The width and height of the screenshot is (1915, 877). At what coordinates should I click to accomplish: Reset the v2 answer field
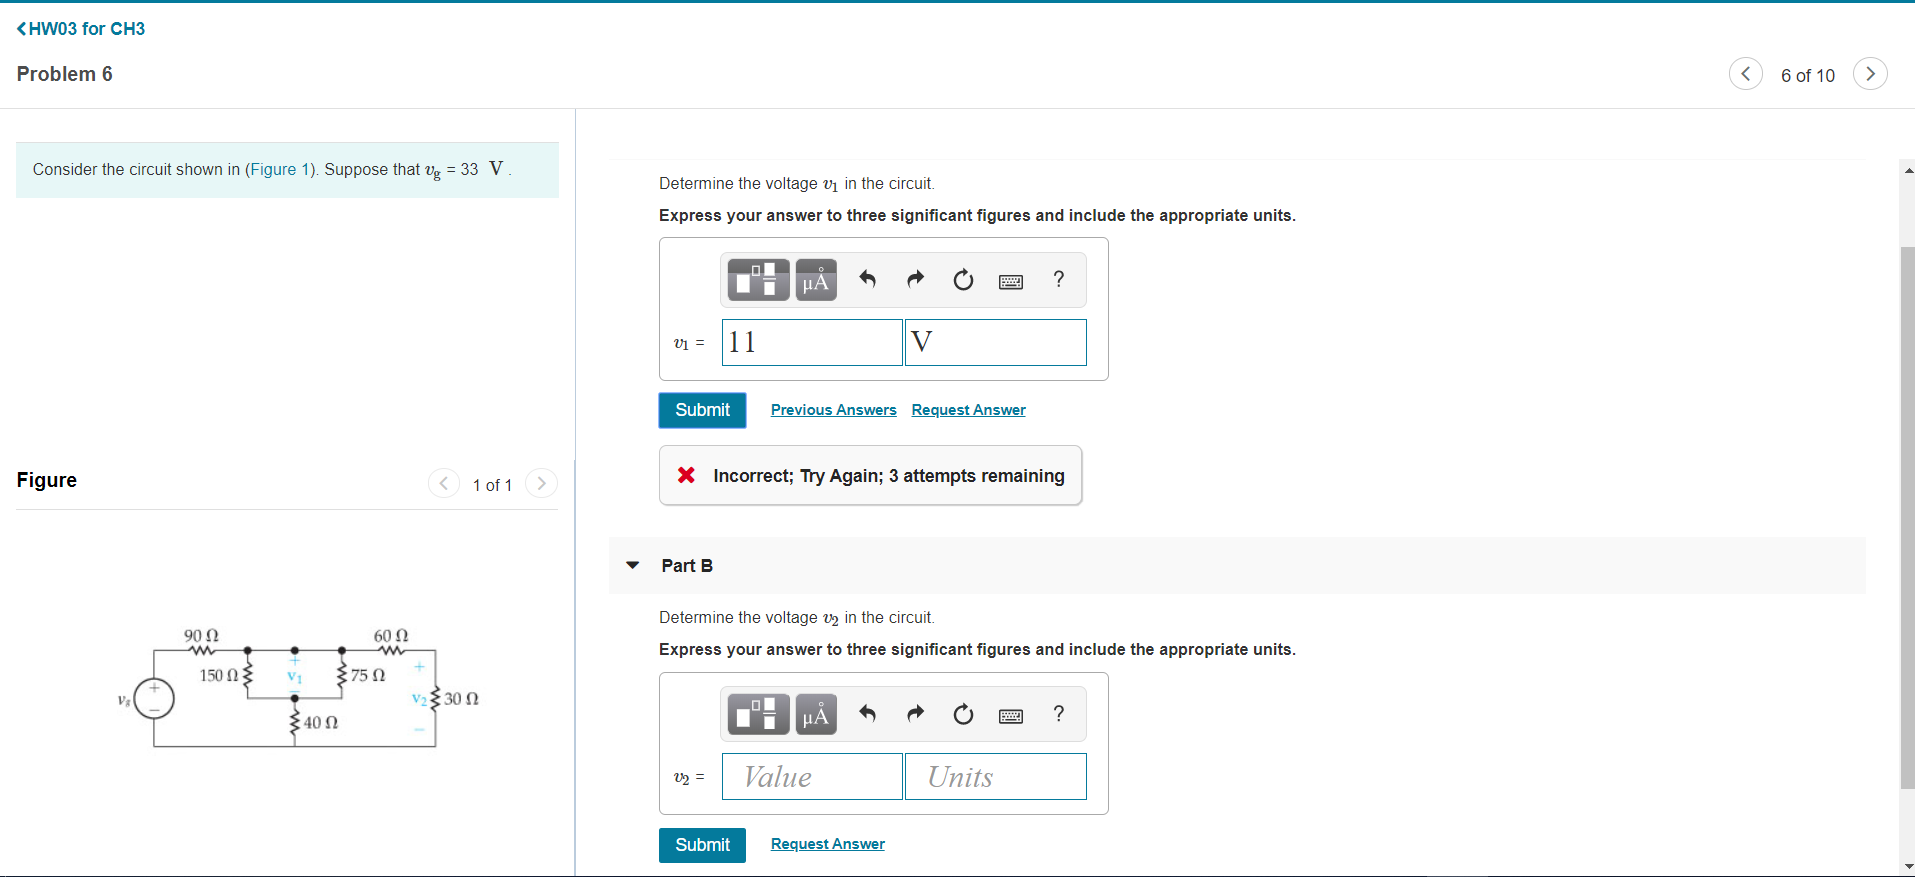[963, 714]
